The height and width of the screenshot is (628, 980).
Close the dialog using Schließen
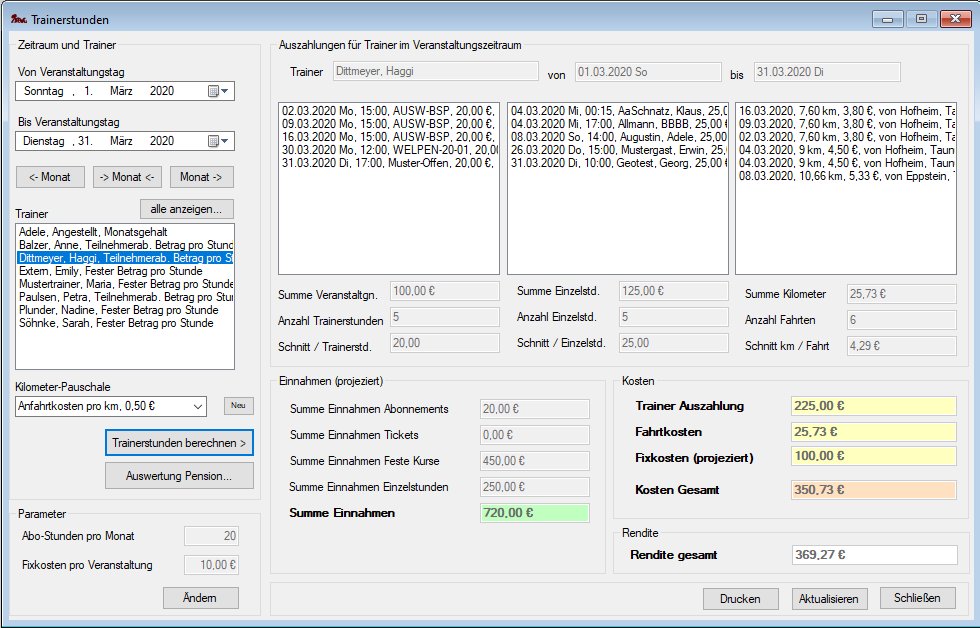[917, 598]
